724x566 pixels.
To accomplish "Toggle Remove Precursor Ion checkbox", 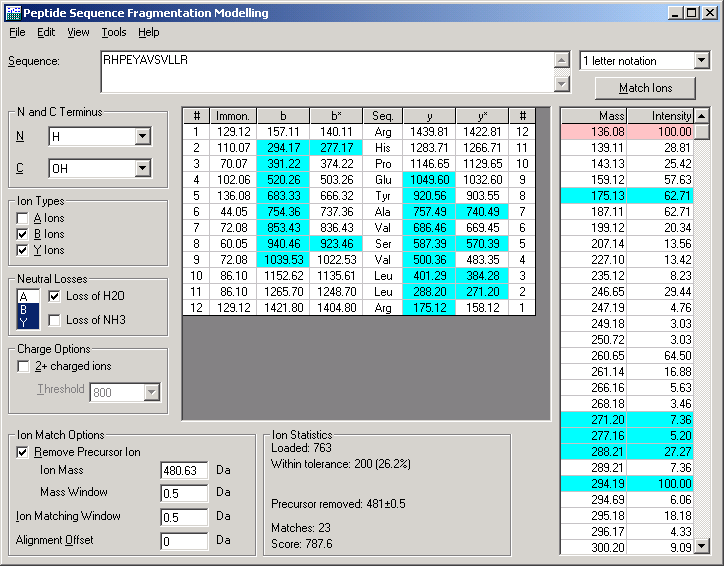I will (x=22, y=452).
